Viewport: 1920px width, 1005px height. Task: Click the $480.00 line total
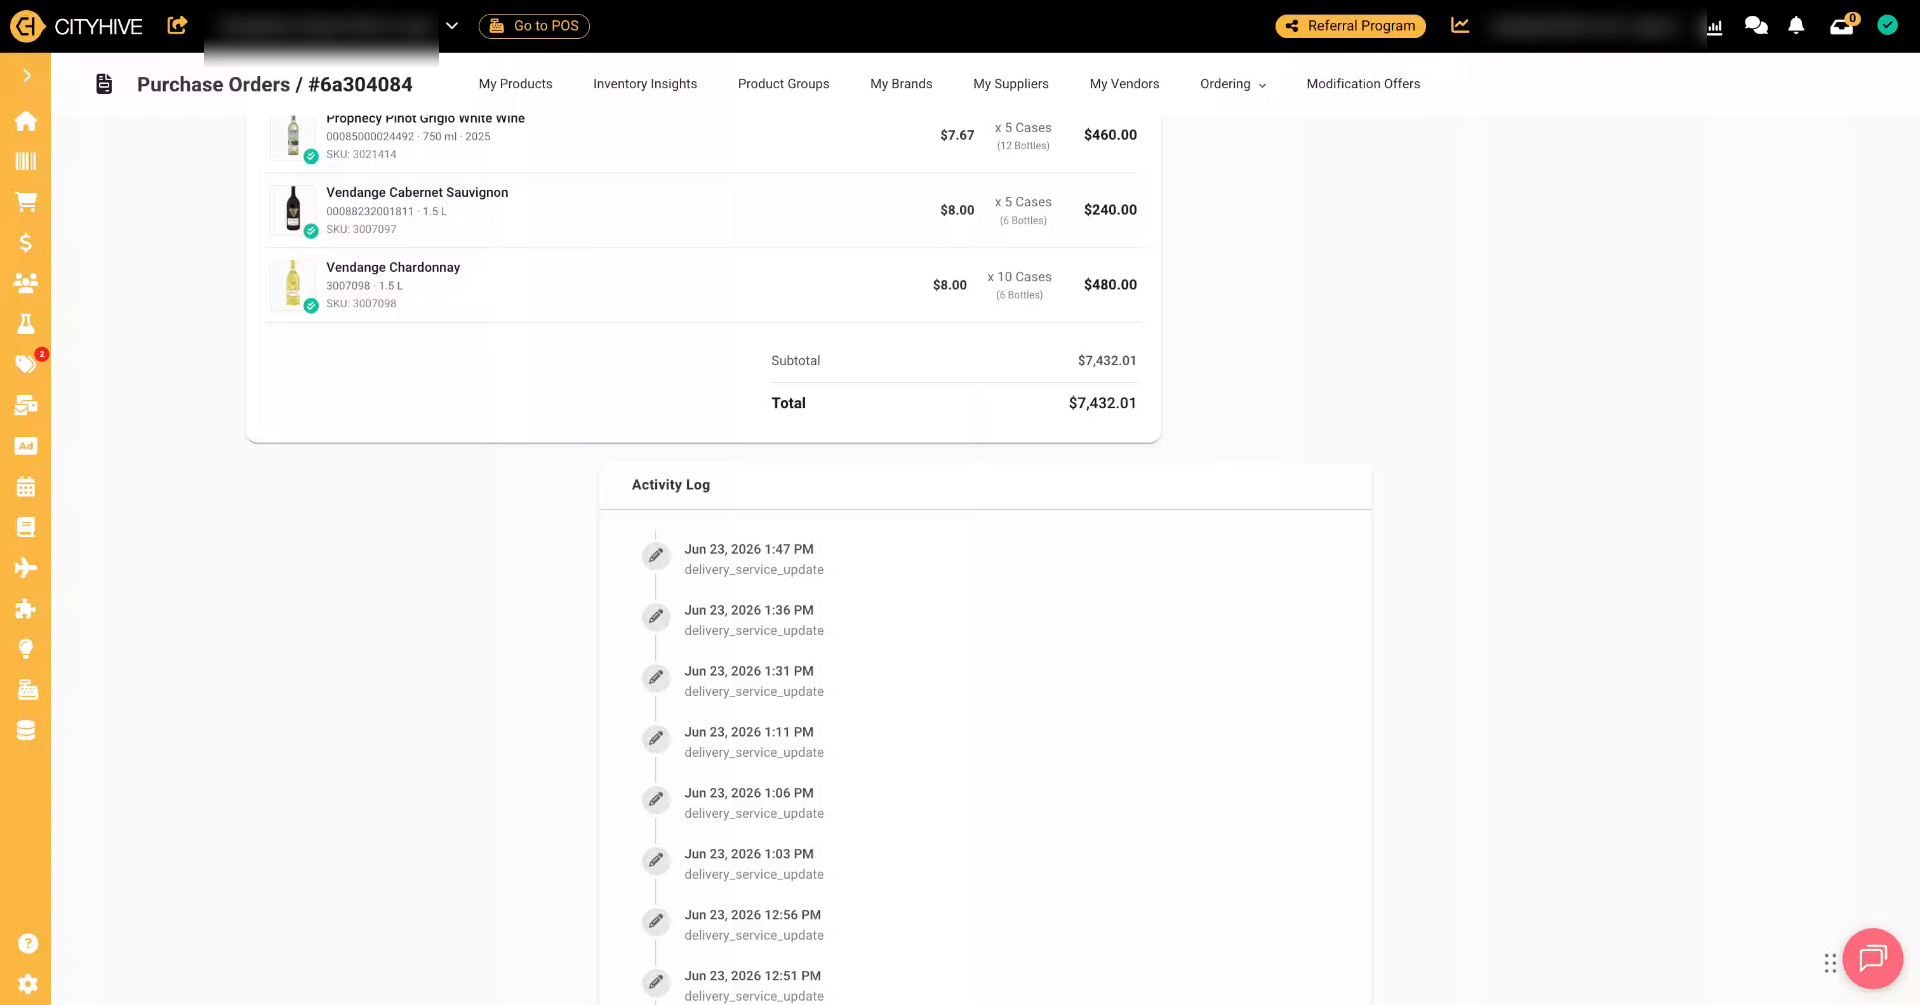pyautogui.click(x=1110, y=285)
